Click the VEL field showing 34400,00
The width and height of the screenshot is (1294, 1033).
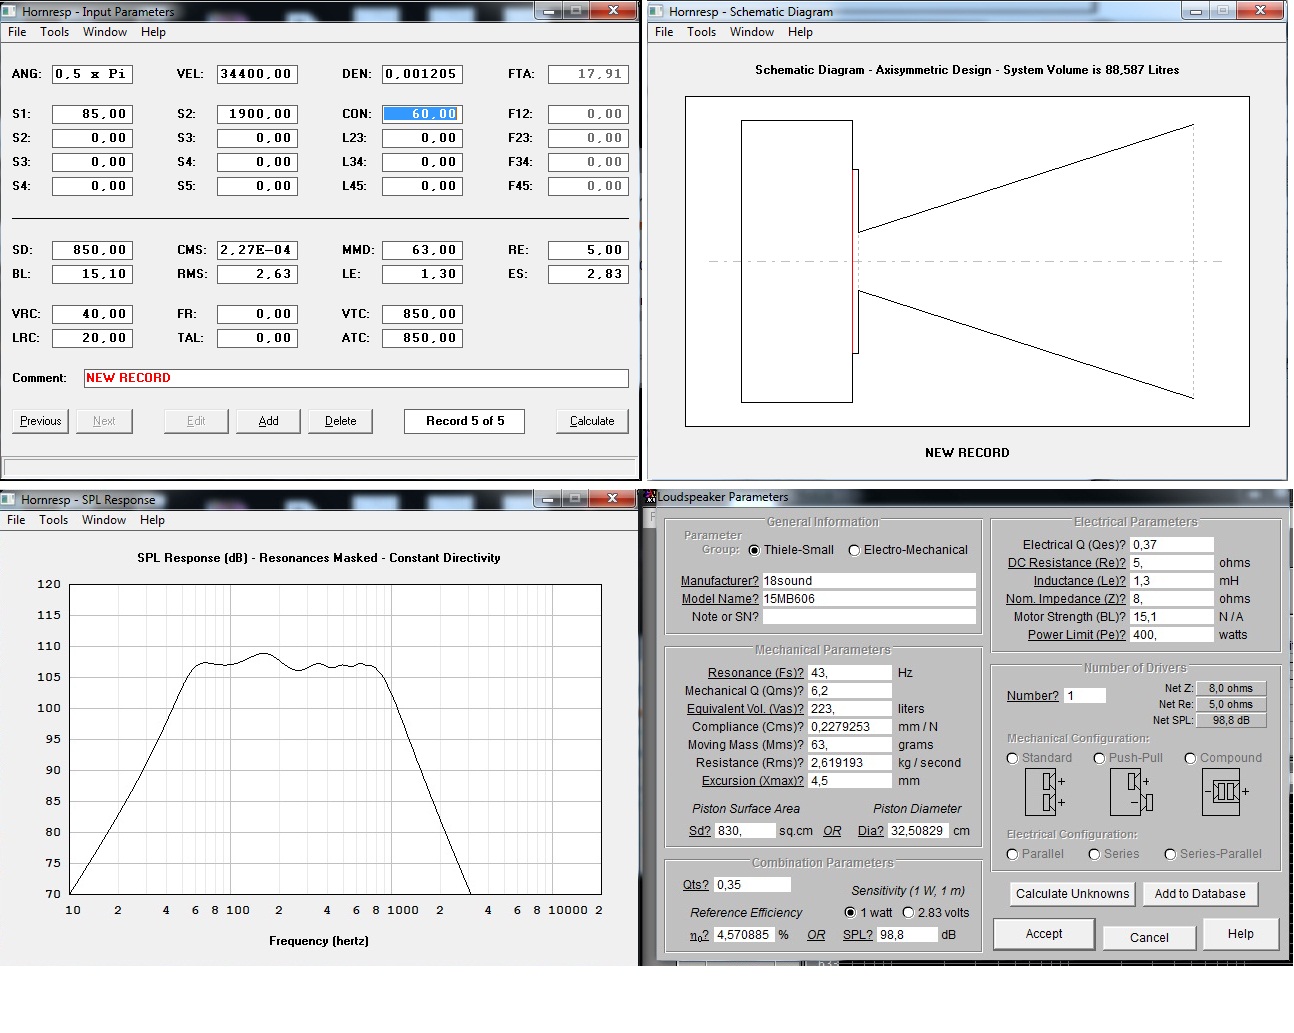pos(257,74)
